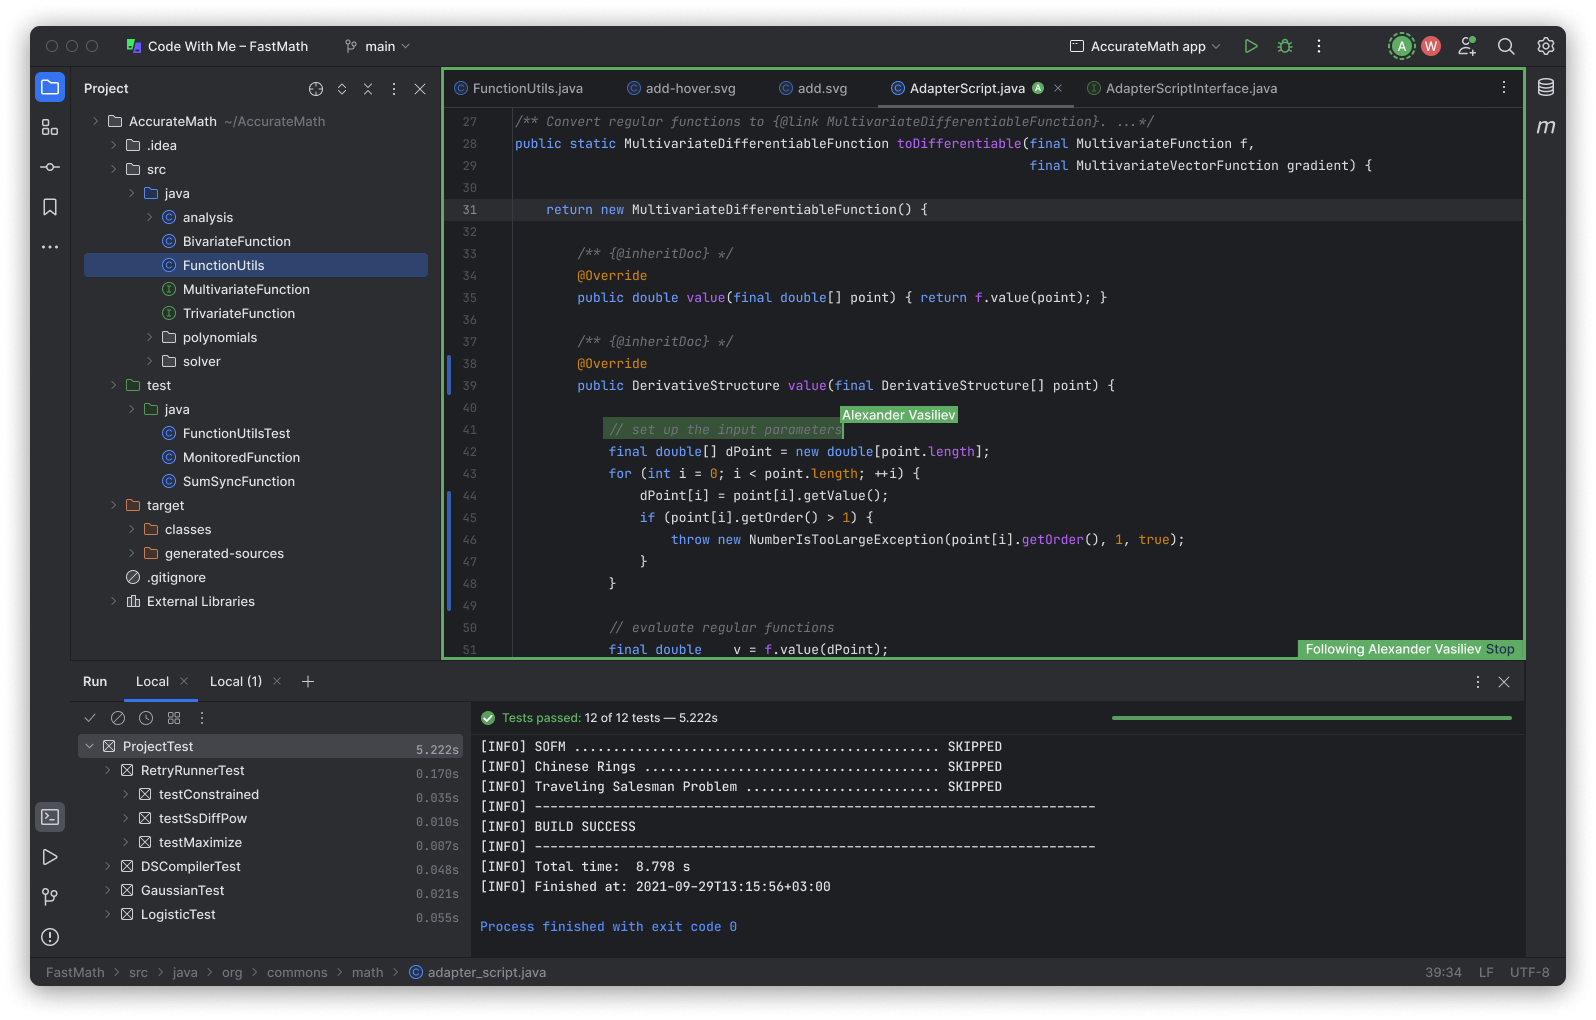The image size is (1596, 1020).
Task: Expand the polynomials folder
Action: (150, 337)
